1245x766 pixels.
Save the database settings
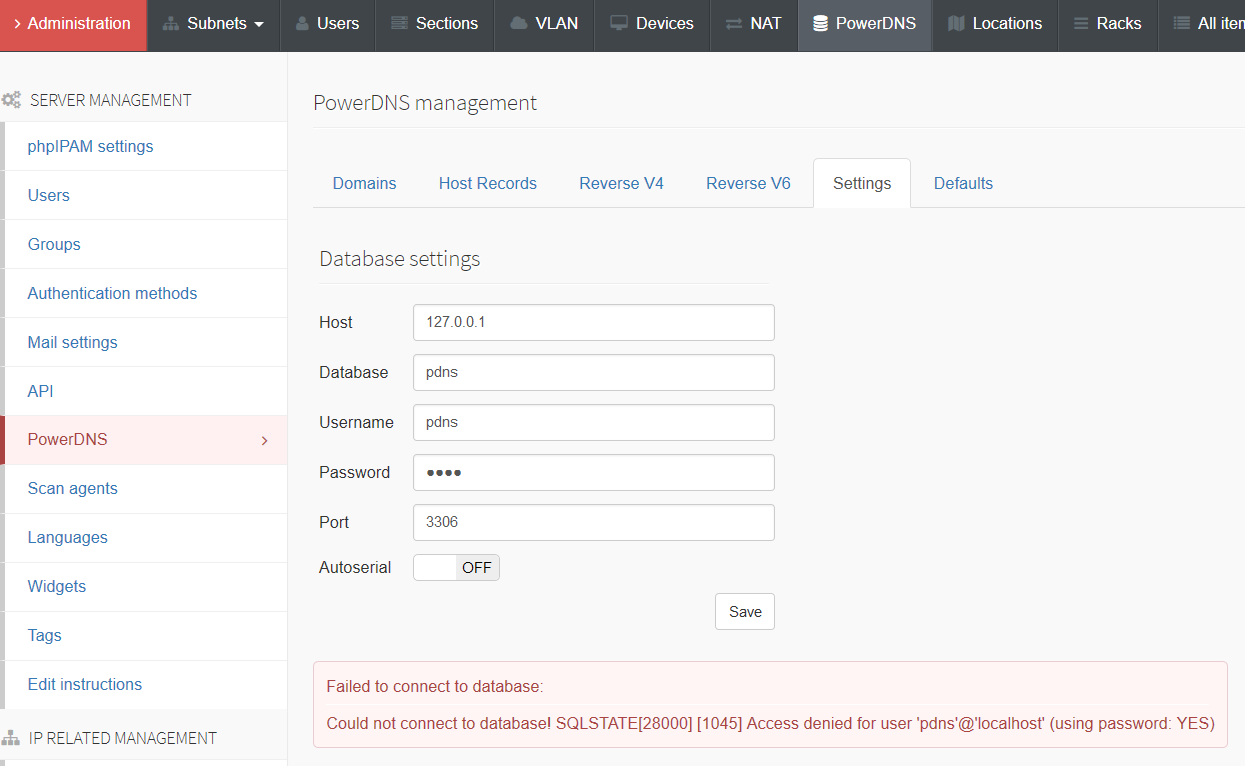744,612
